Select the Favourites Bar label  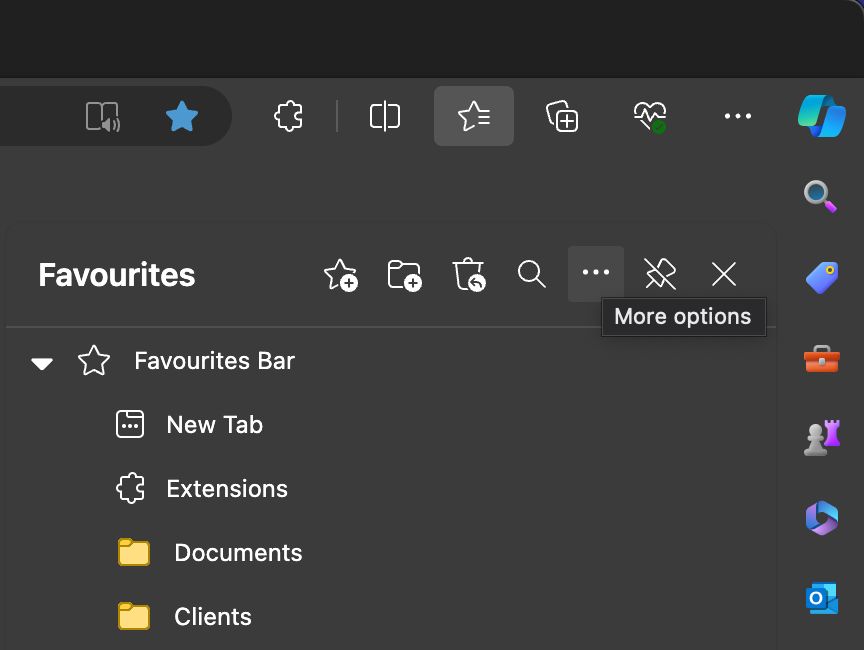(x=214, y=361)
